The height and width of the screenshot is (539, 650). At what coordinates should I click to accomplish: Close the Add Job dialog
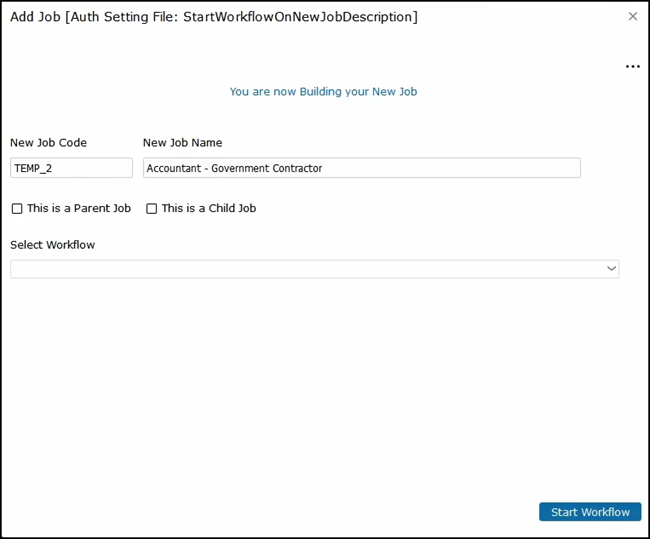tap(632, 17)
